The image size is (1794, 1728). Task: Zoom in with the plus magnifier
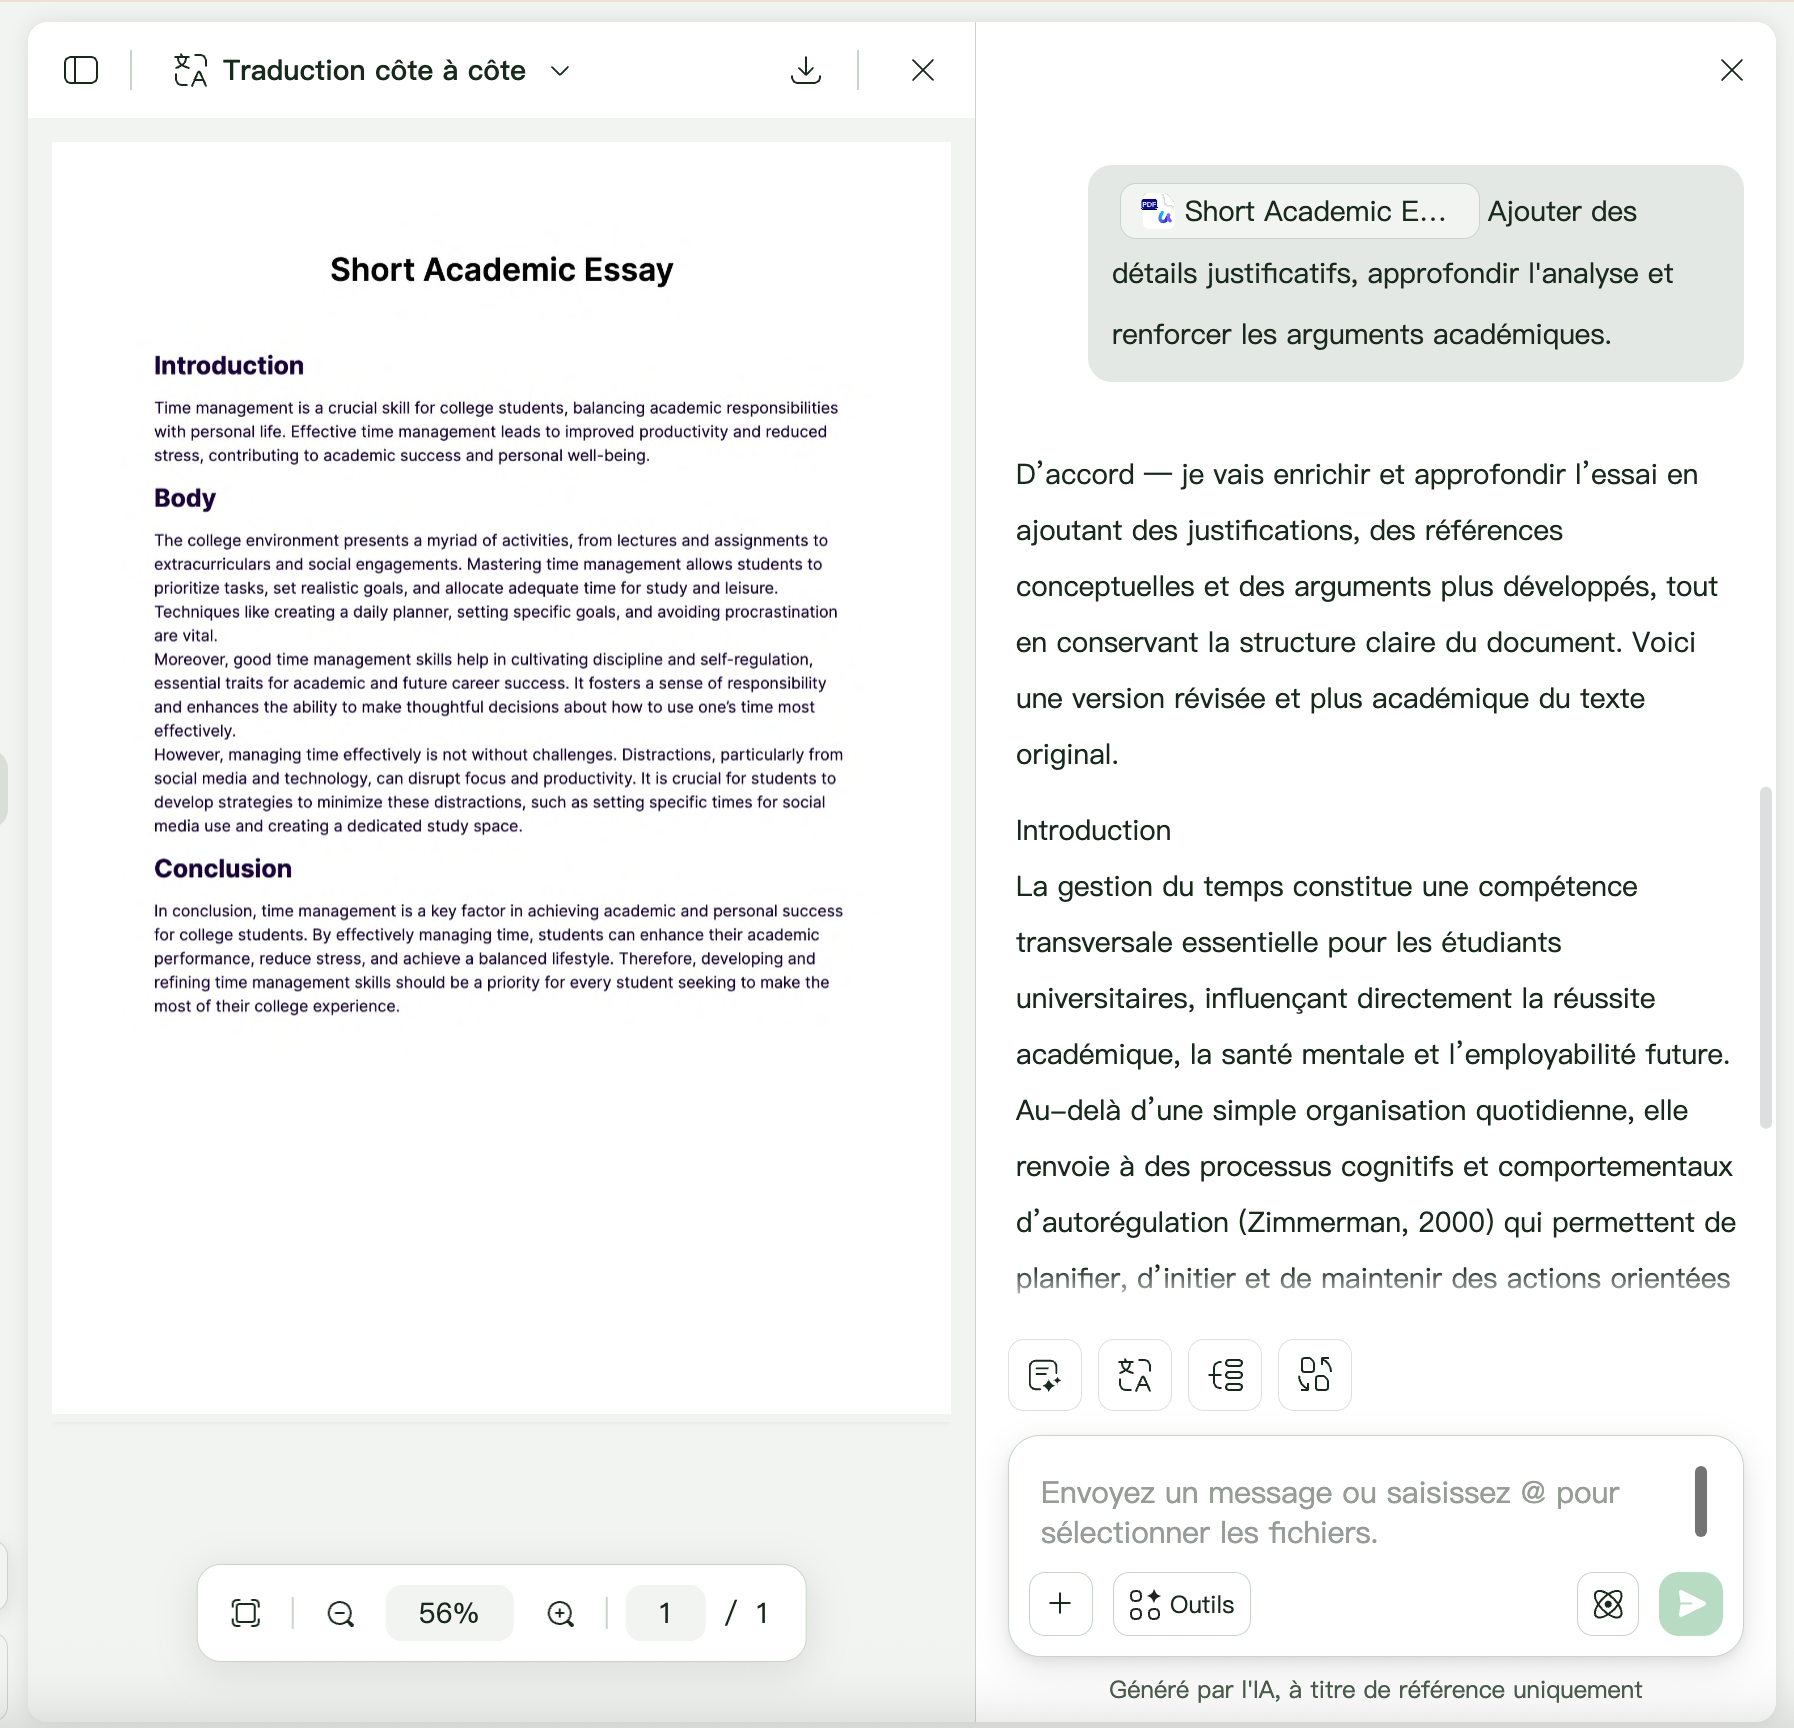561,1613
